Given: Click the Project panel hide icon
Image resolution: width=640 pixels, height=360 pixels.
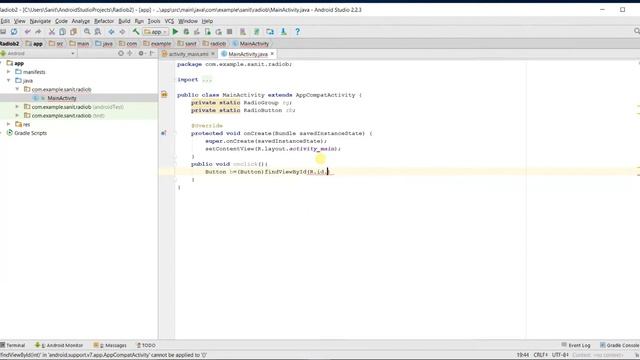Looking at the screenshot, I should point(152,53).
